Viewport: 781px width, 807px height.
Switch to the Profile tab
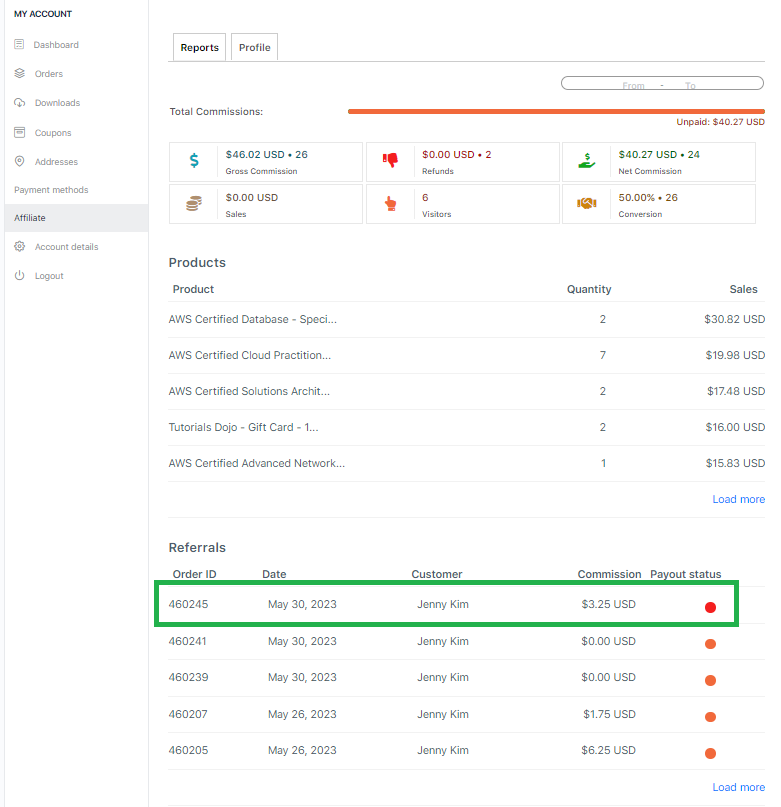254,46
